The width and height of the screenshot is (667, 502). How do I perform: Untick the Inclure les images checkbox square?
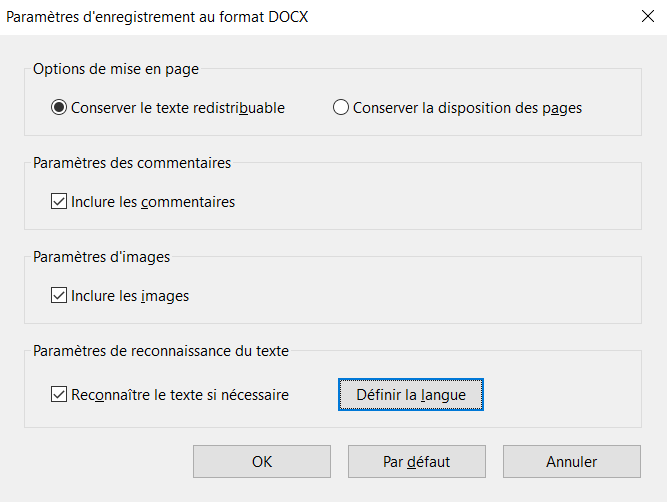click(x=59, y=296)
